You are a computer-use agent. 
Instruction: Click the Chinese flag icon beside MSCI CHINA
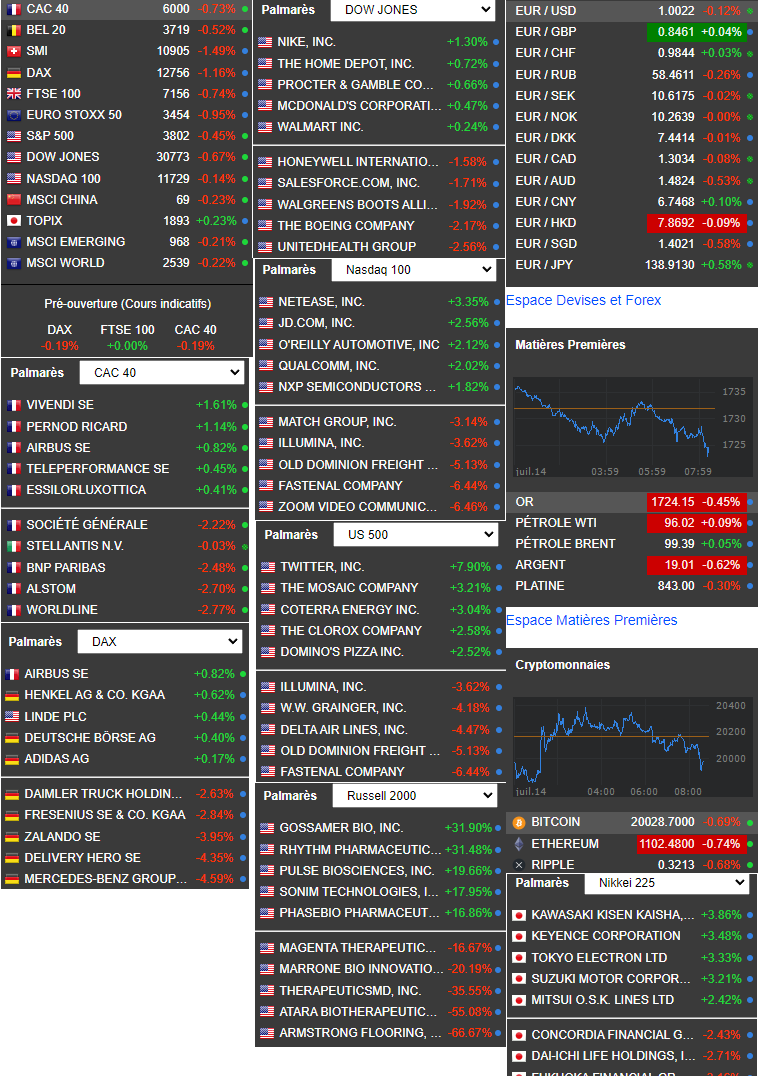[14, 200]
